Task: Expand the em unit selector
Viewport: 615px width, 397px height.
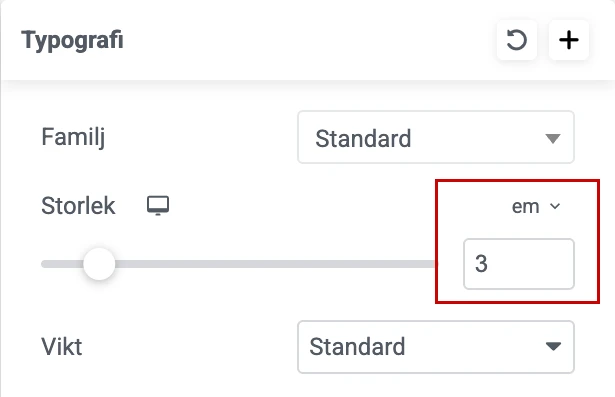Action: 536,206
